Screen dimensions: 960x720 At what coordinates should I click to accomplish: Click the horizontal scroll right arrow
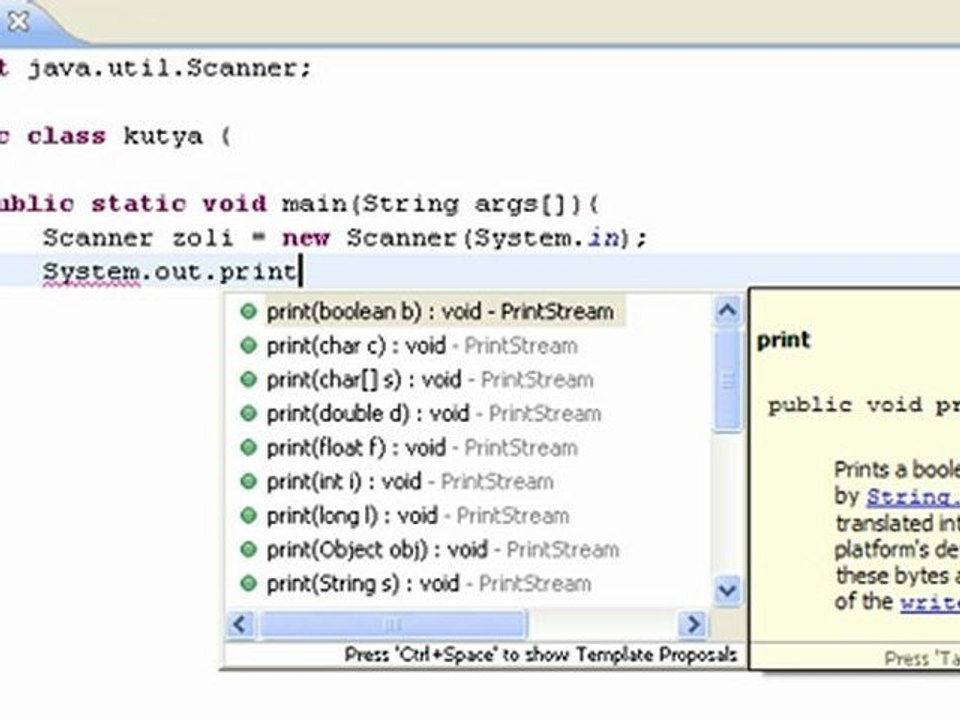tap(693, 624)
